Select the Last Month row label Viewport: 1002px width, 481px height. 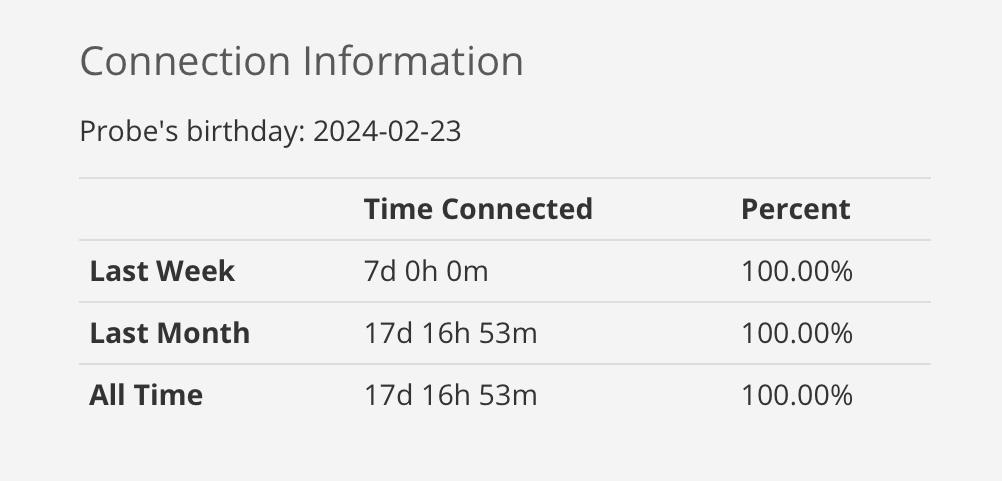169,333
